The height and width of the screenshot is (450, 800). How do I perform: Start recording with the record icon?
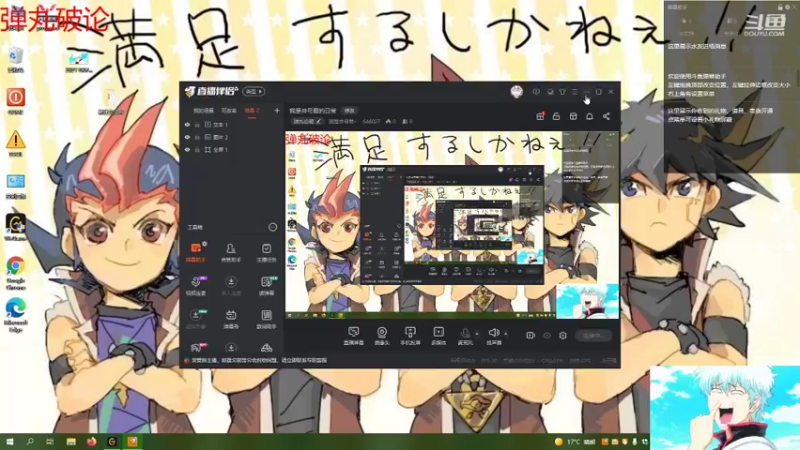[x=531, y=335]
